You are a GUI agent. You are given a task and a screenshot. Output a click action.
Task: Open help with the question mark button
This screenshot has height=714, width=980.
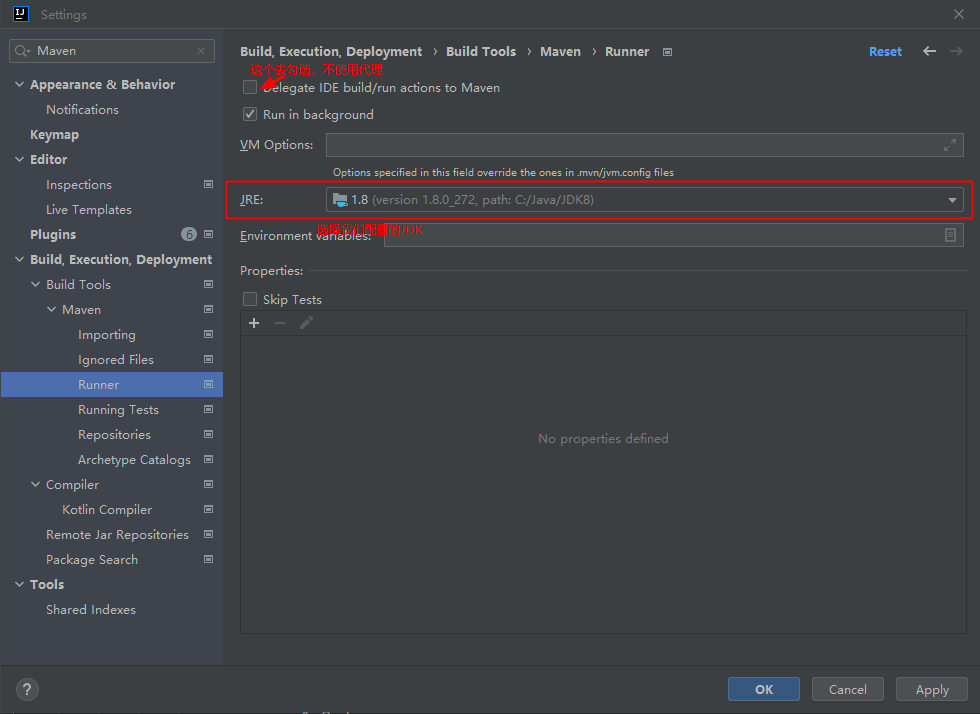click(x=27, y=690)
